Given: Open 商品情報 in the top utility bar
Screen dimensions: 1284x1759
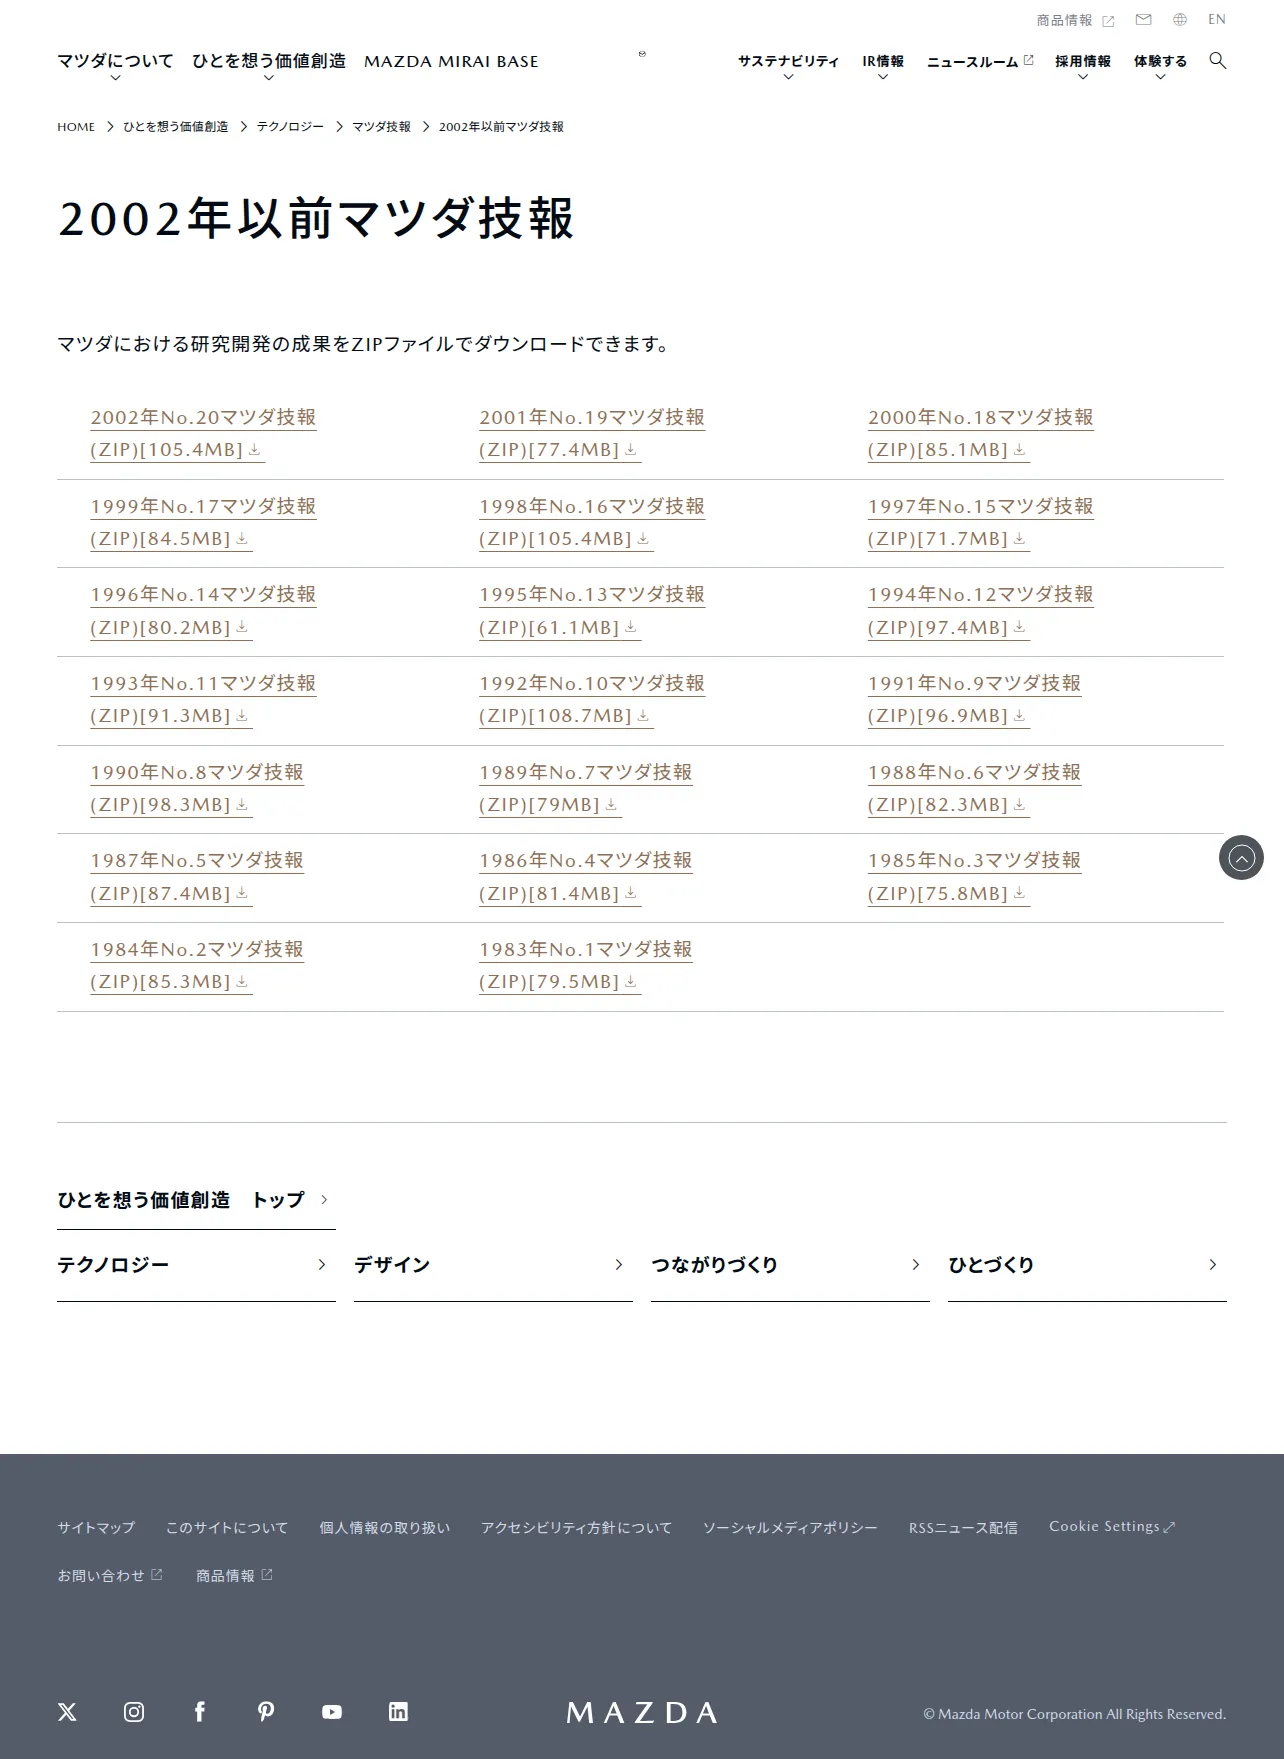Looking at the screenshot, I should pos(1075,20).
